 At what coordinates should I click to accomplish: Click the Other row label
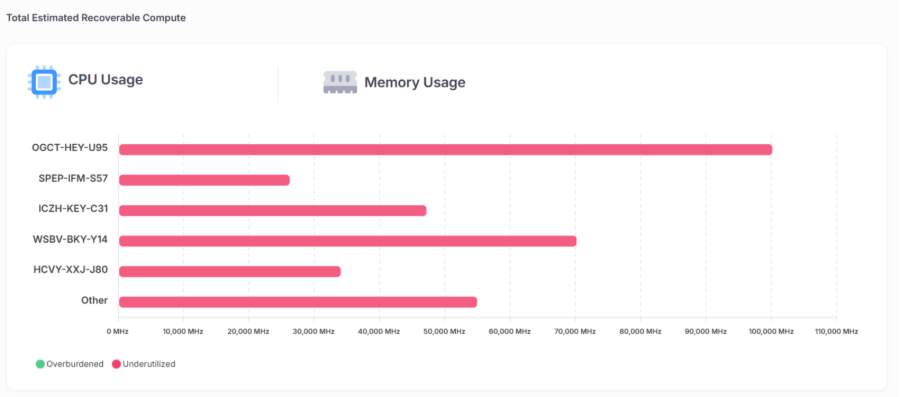pos(95,300)
